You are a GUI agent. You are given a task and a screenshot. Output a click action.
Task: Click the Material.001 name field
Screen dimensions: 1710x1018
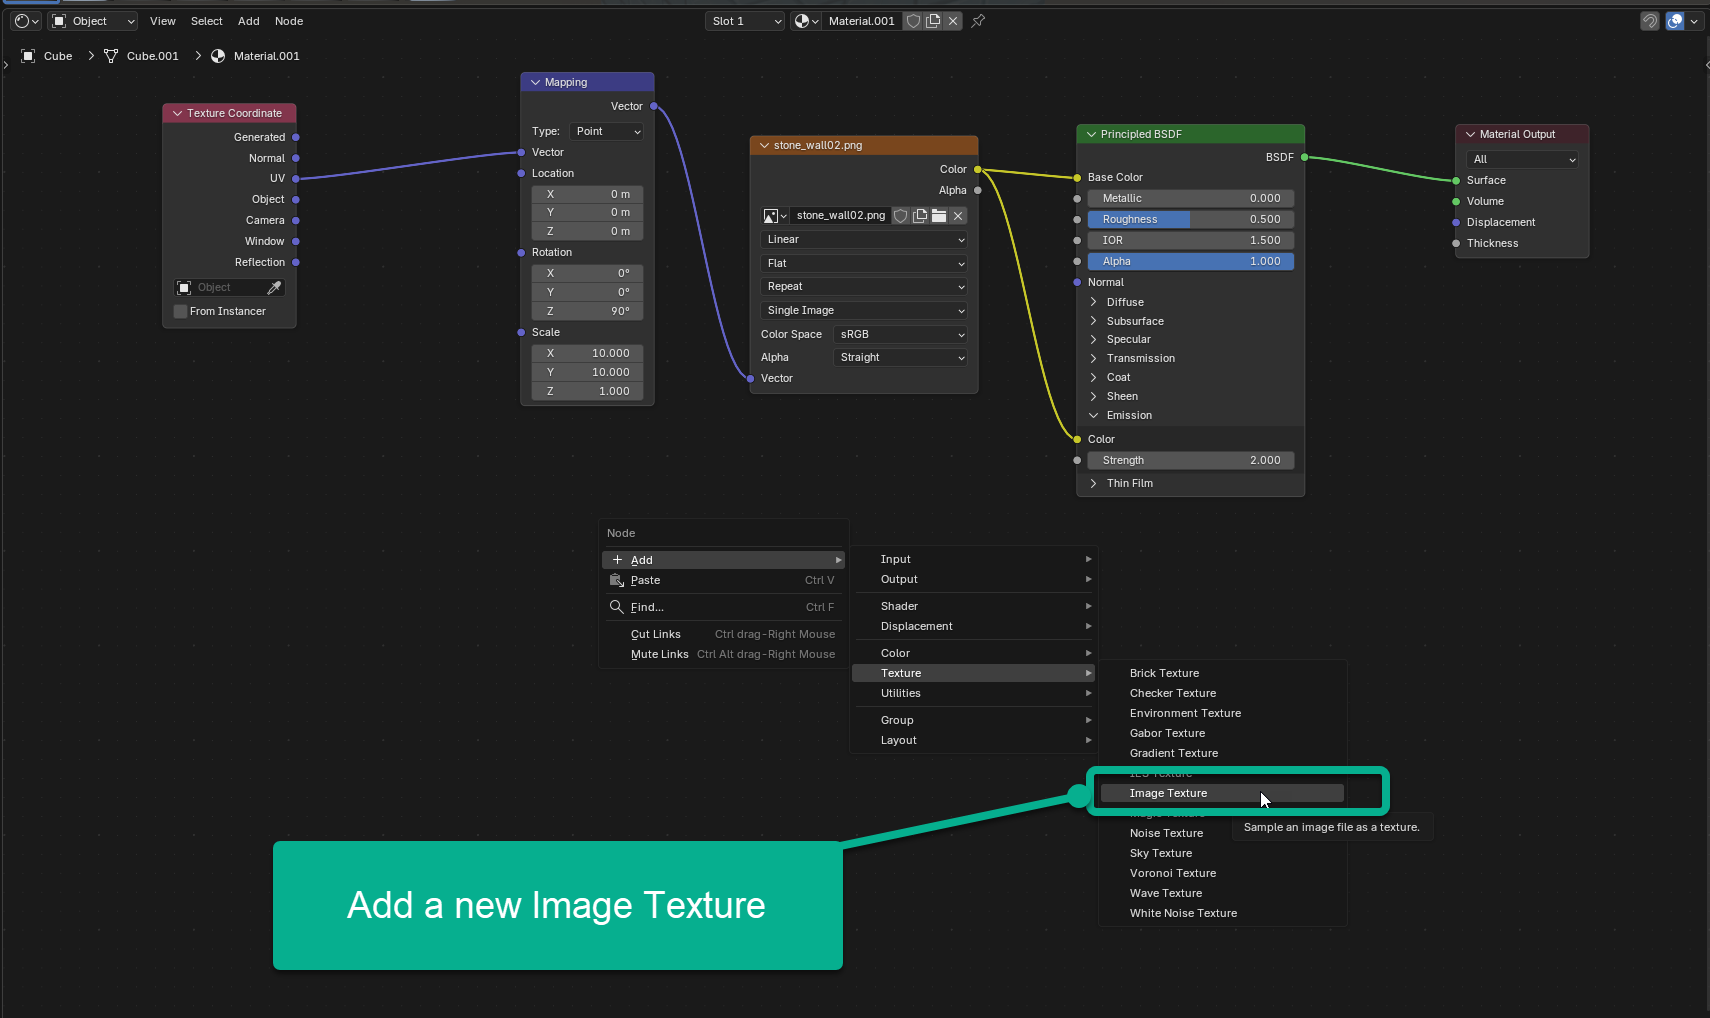861,21
